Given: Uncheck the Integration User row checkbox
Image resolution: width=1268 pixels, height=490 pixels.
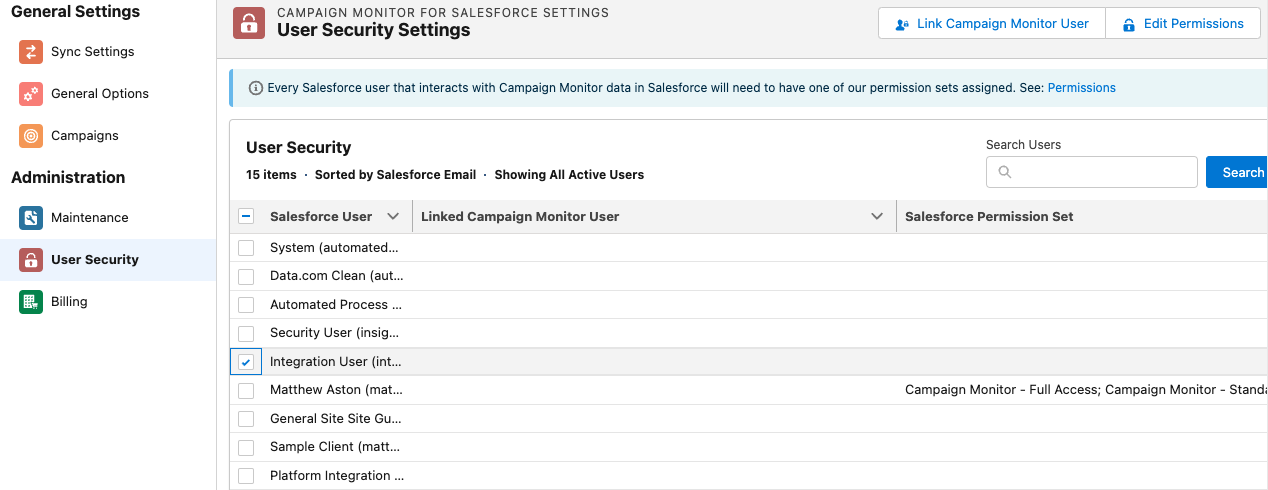Looking at the screenshot, I should pyautogui.click(x=246, y=362).
